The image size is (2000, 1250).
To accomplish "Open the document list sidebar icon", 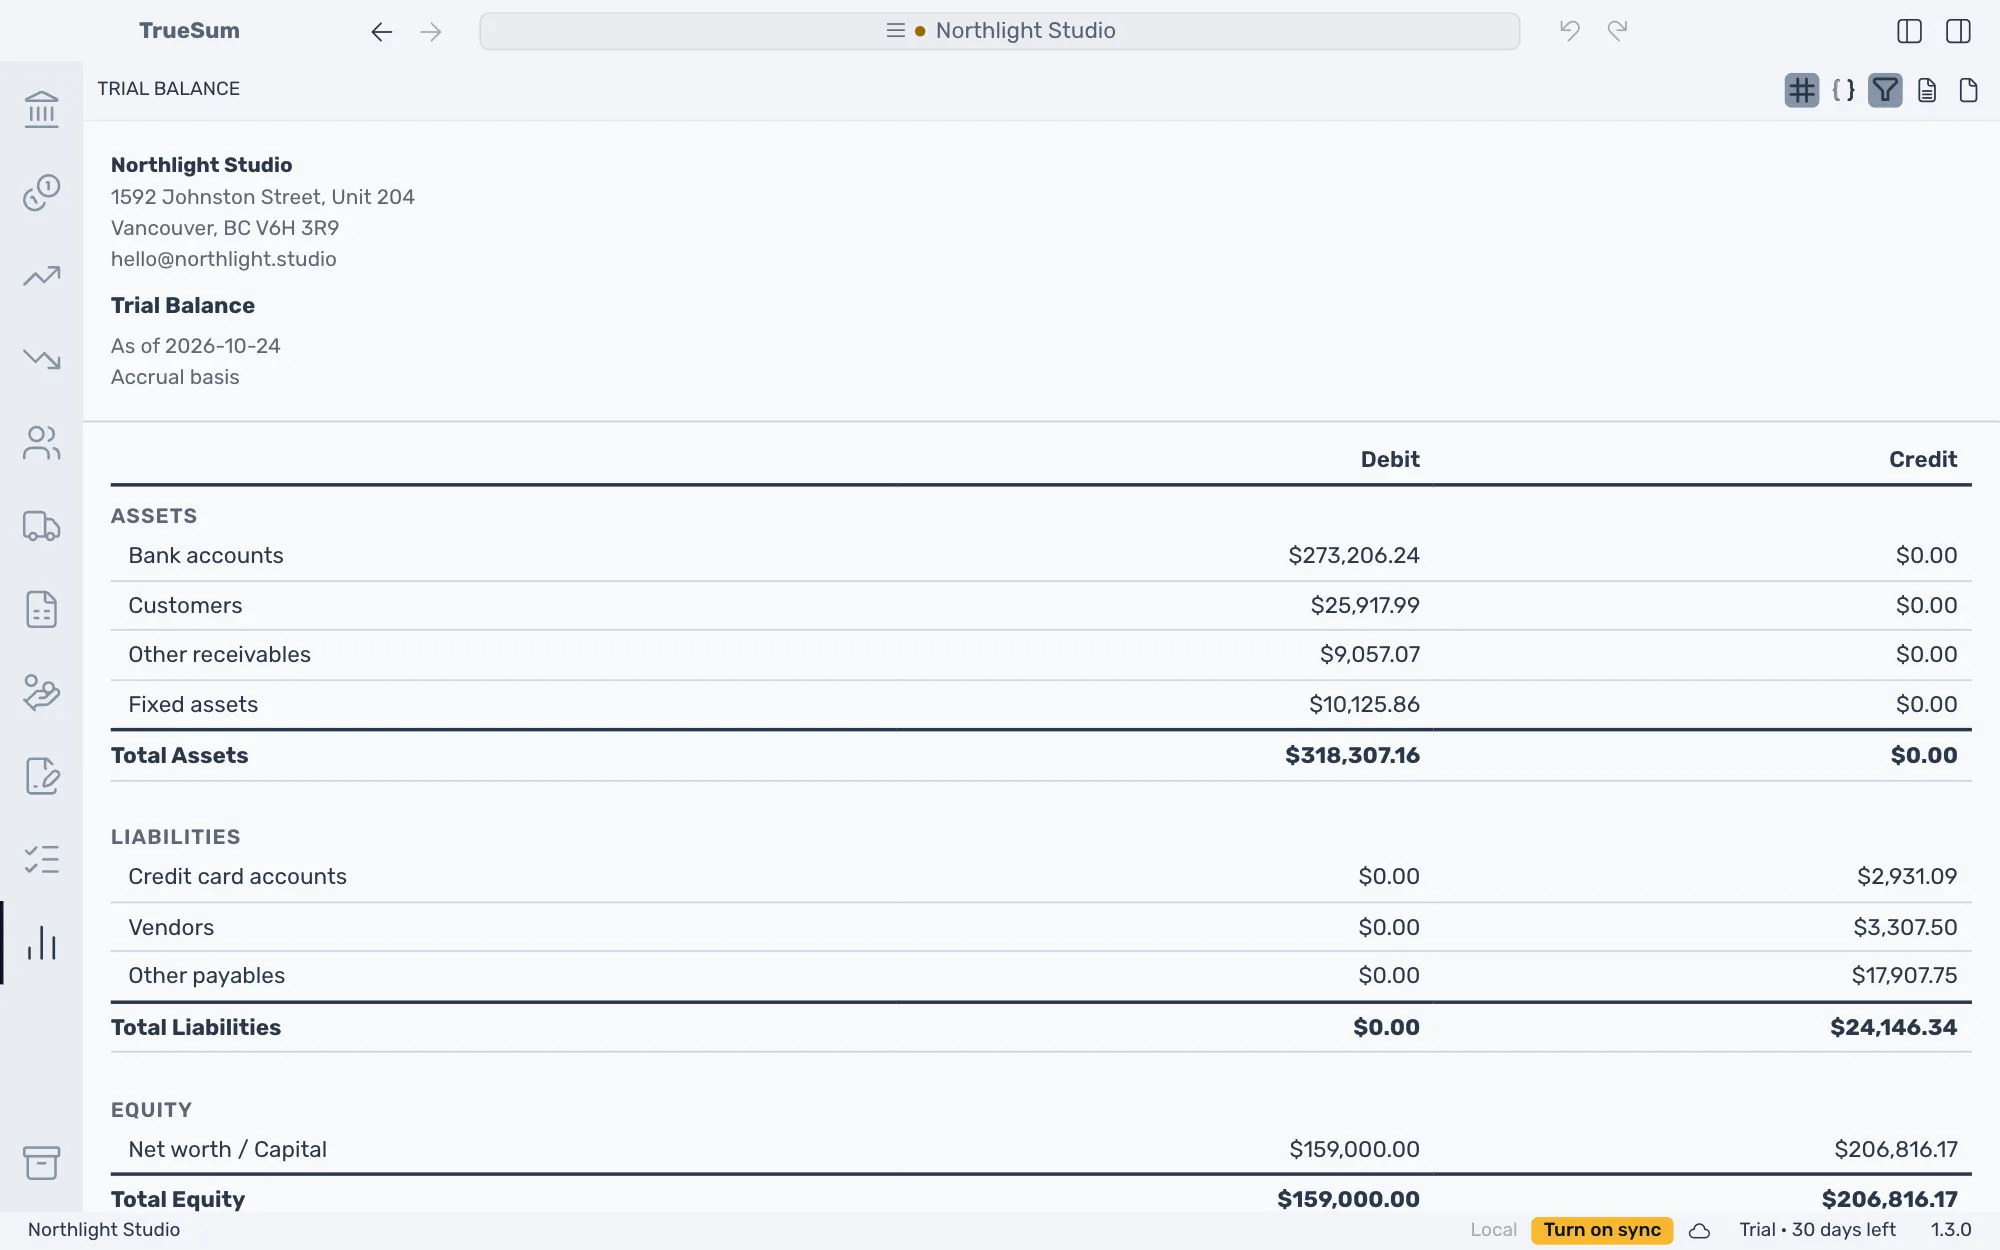I will tap(41, 609).
